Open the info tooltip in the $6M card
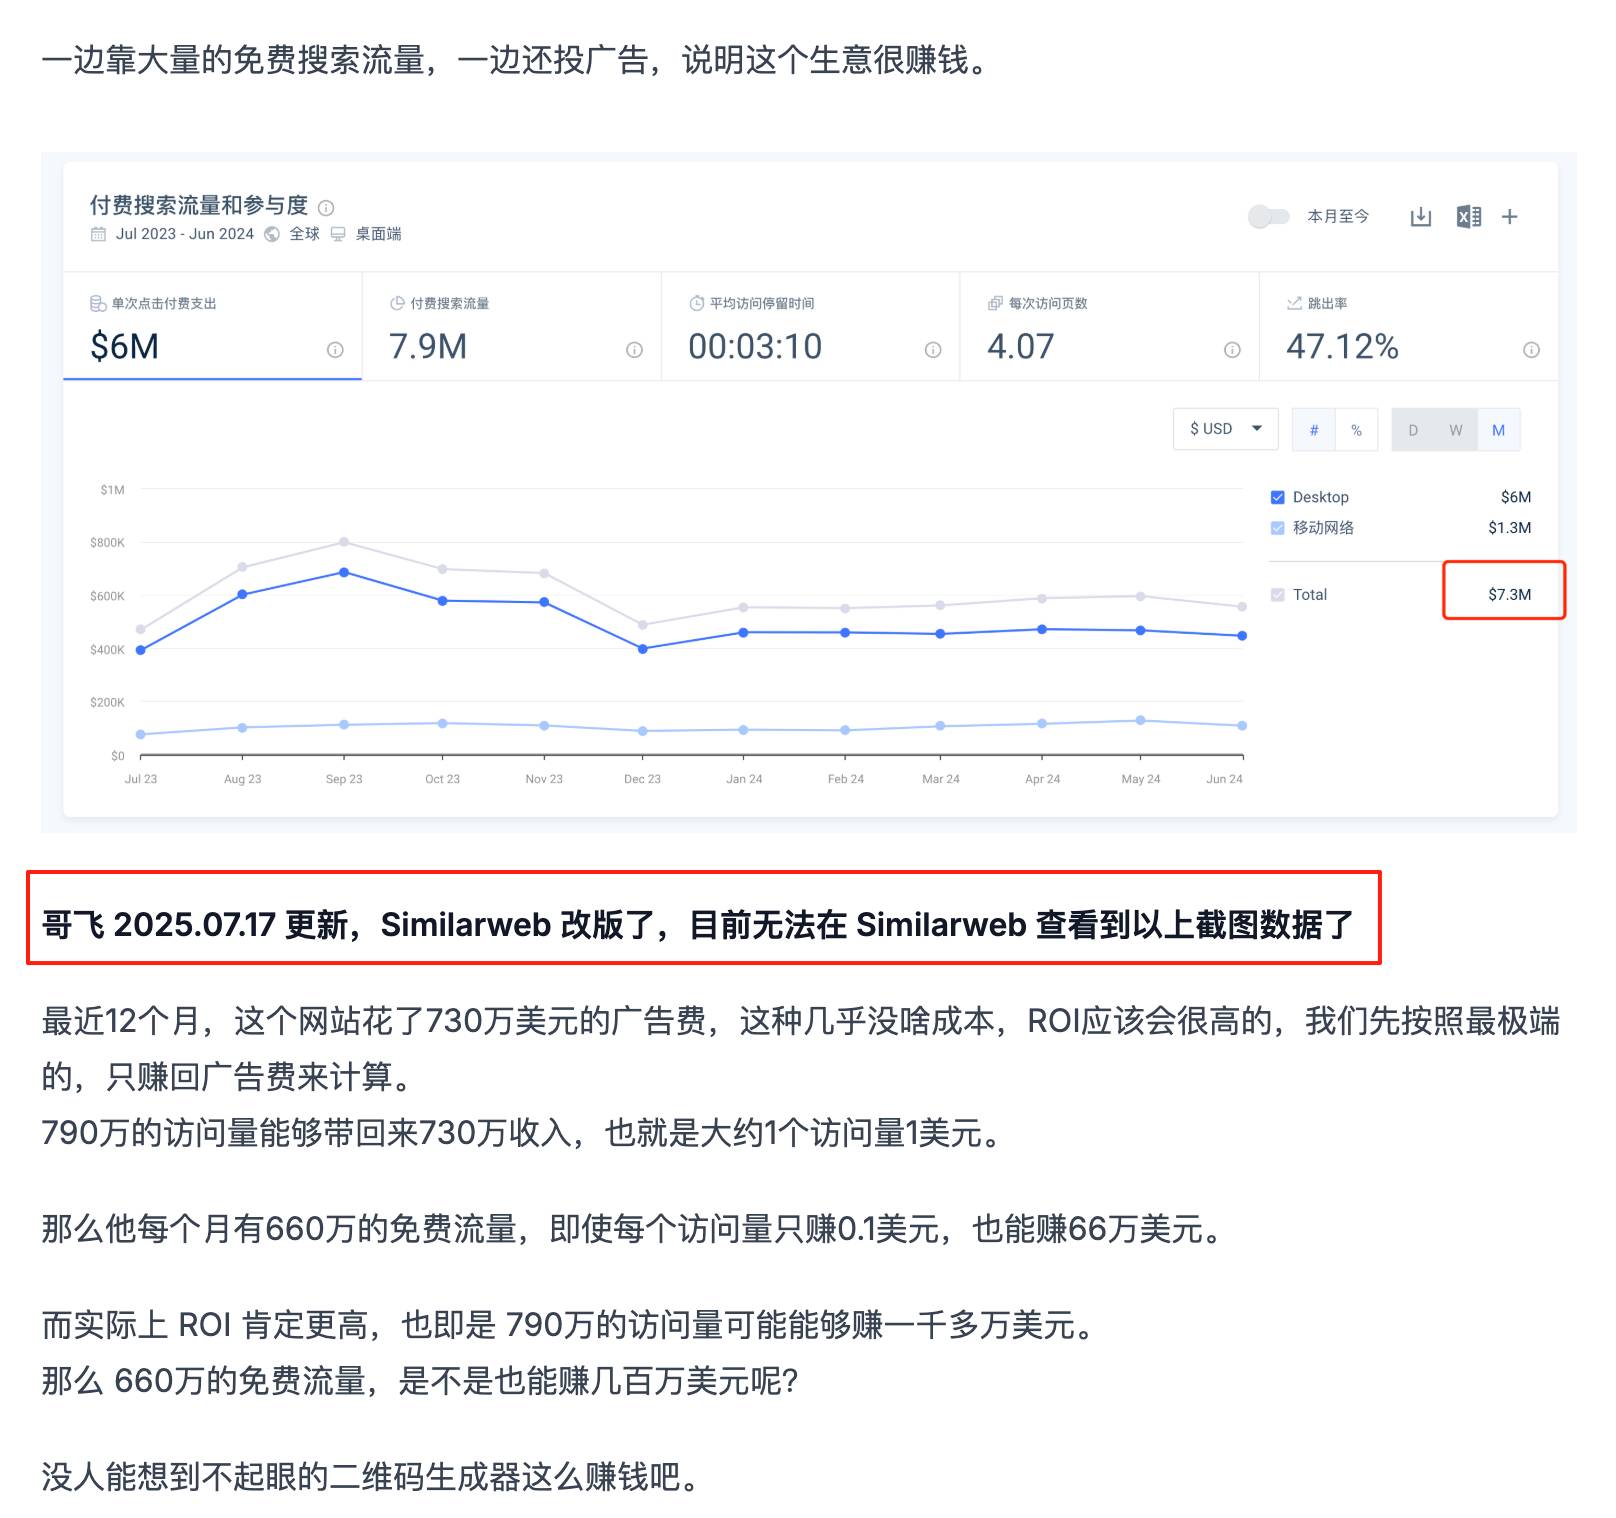The image size is (1616, 1518). point(335,350)
